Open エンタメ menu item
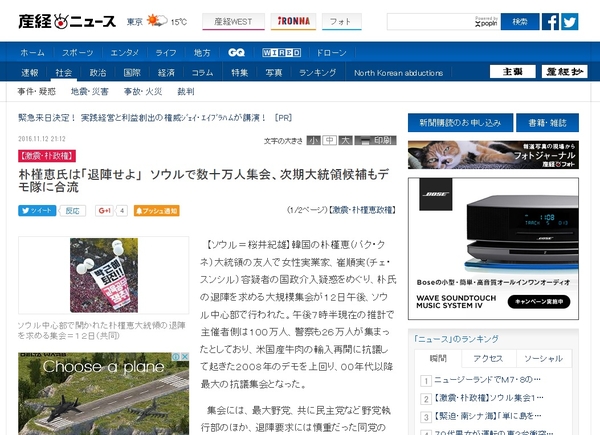Image resolution: width=600 pixels, height=435 pixels. 124,52
